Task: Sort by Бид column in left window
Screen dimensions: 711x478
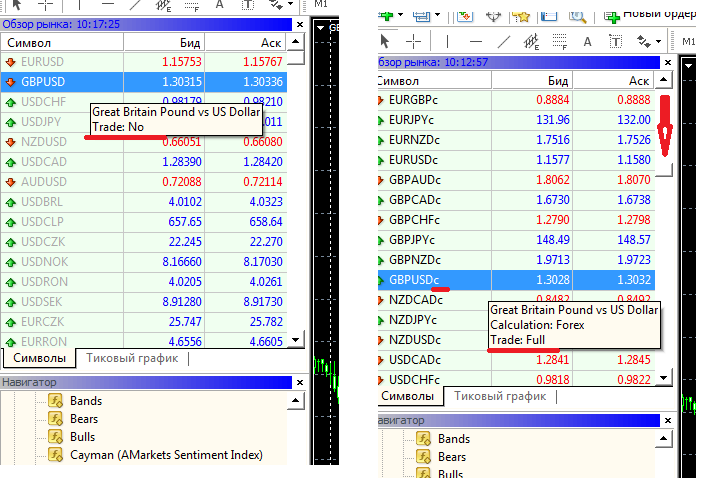Action: click(164, 43)
